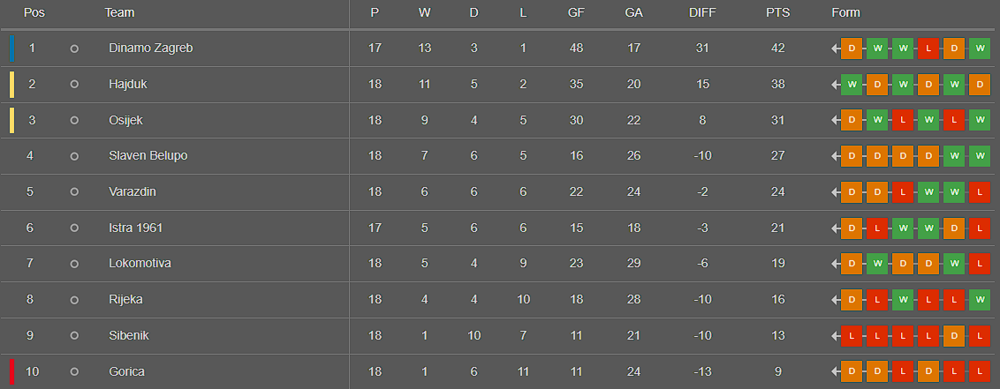Screen dimensions: 1000x389
Task: Click Rijeka's final green W form badge
Action: pos(979,300)
